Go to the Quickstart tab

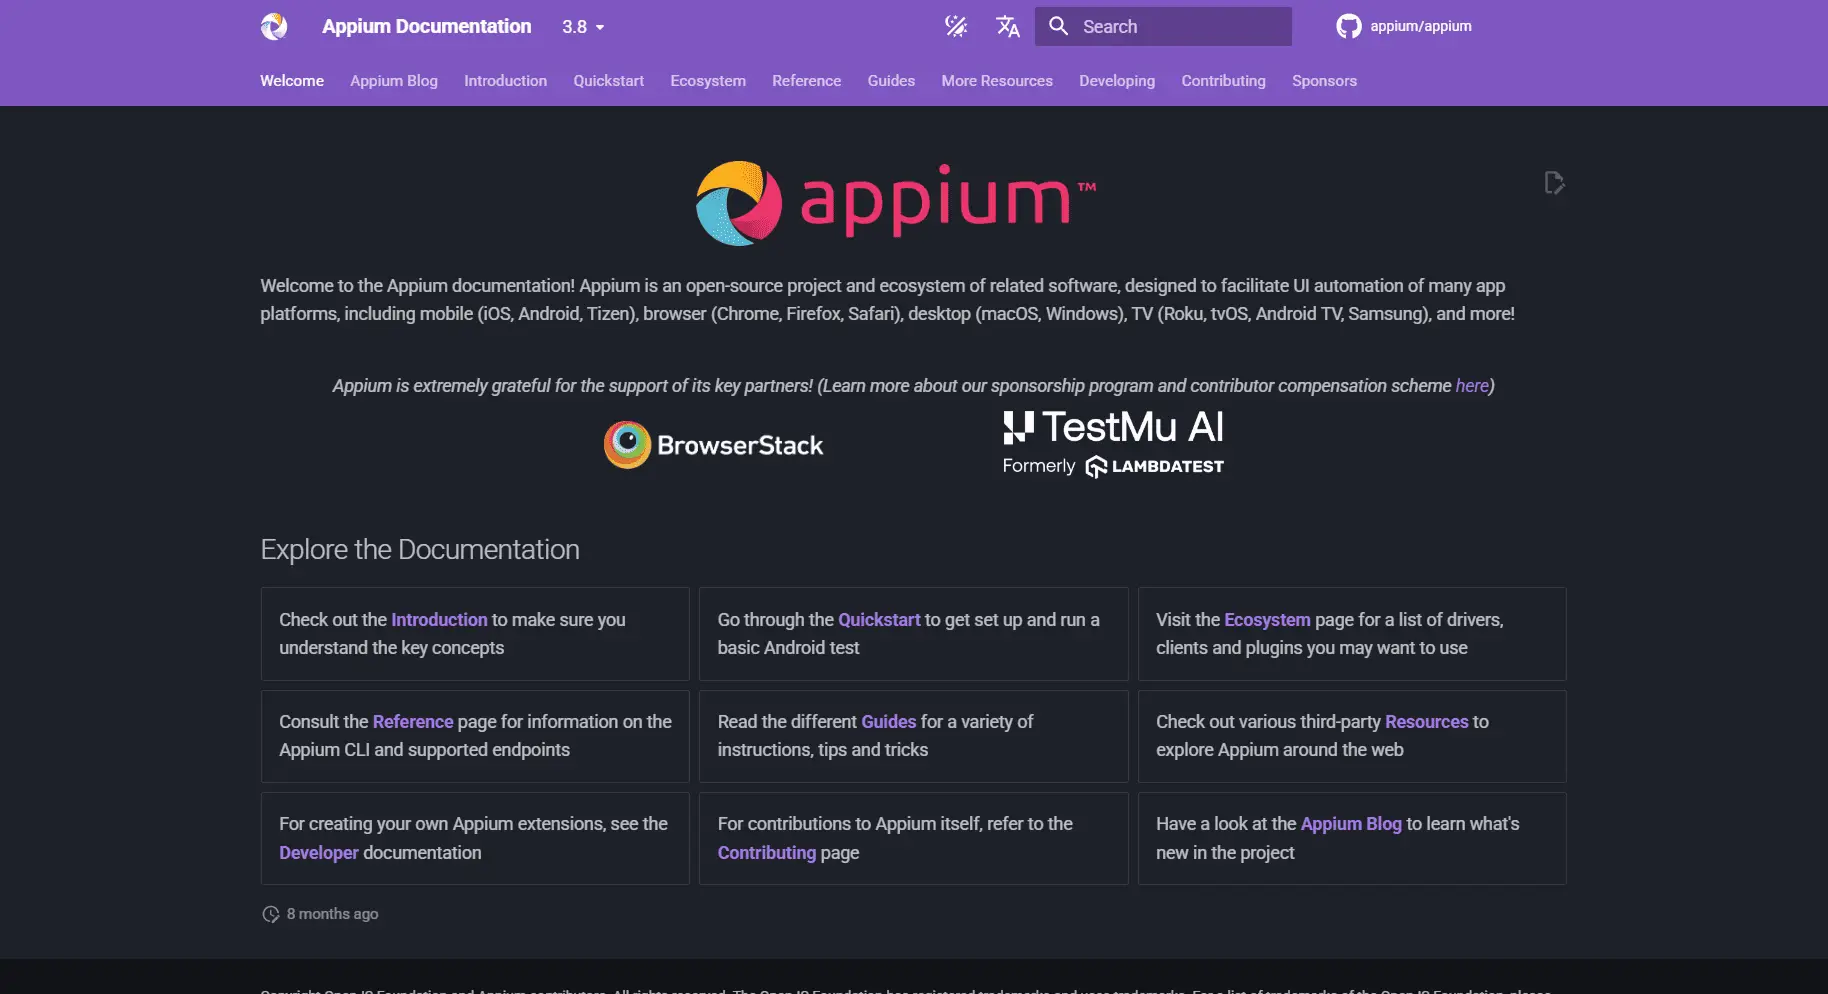(x=608, y=81)
